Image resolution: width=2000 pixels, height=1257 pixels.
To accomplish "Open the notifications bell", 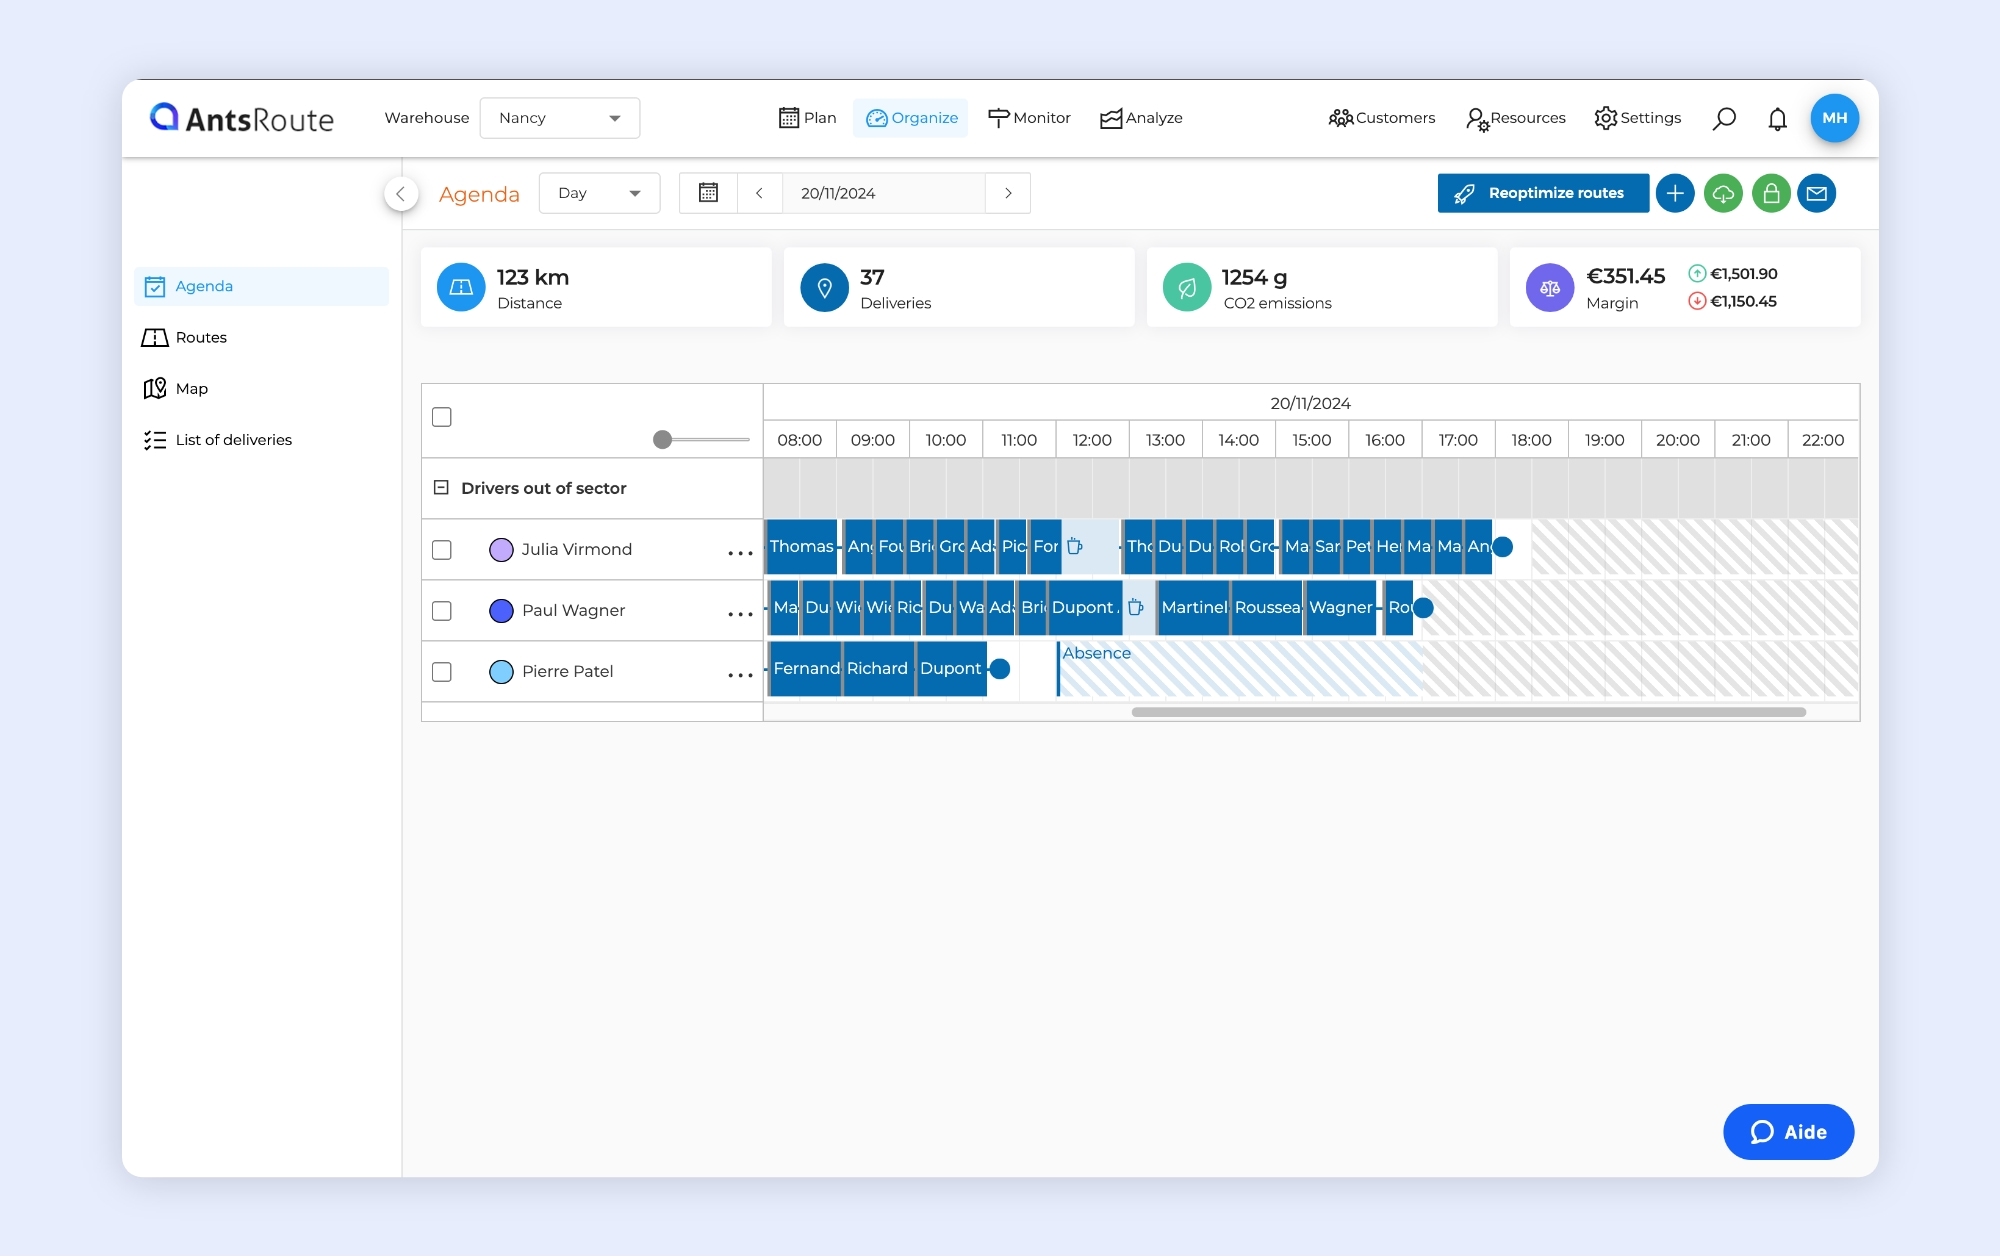I will coord(1777,119).
